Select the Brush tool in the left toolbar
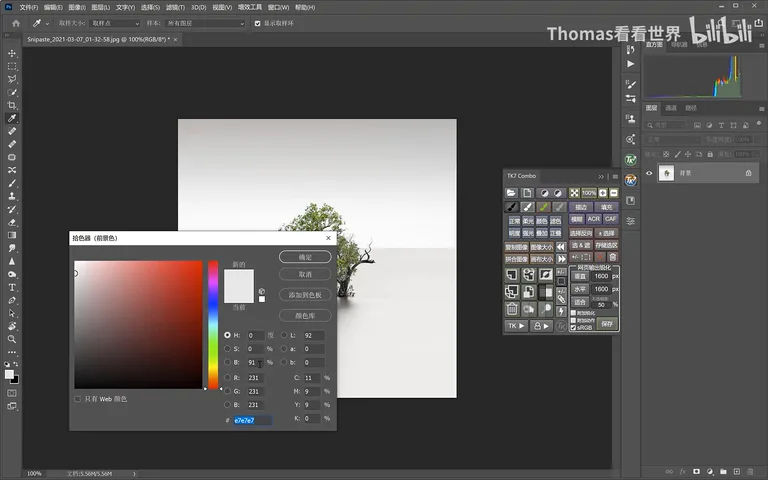768x480 pixels. 12,183
